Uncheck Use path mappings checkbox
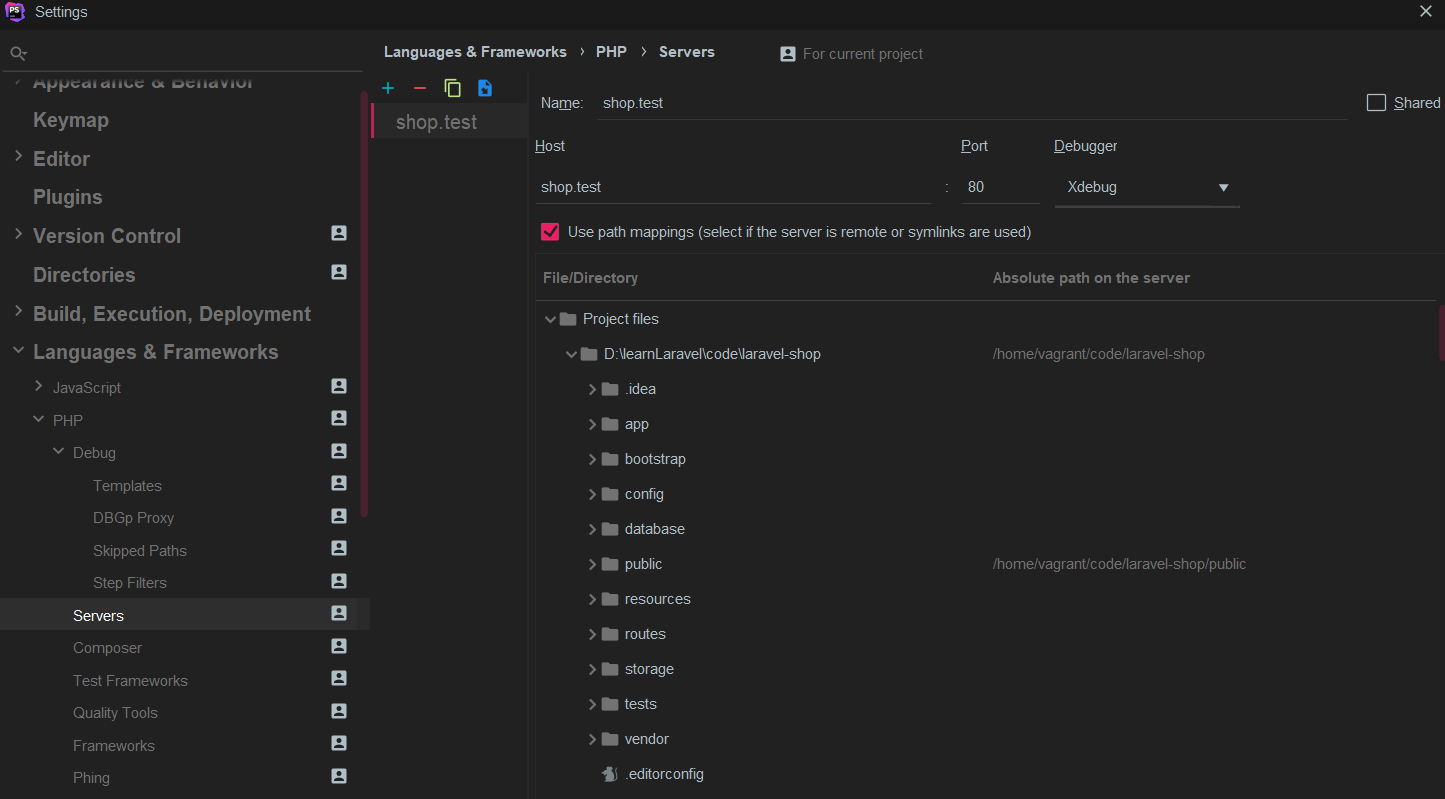 tap(550, 232)
